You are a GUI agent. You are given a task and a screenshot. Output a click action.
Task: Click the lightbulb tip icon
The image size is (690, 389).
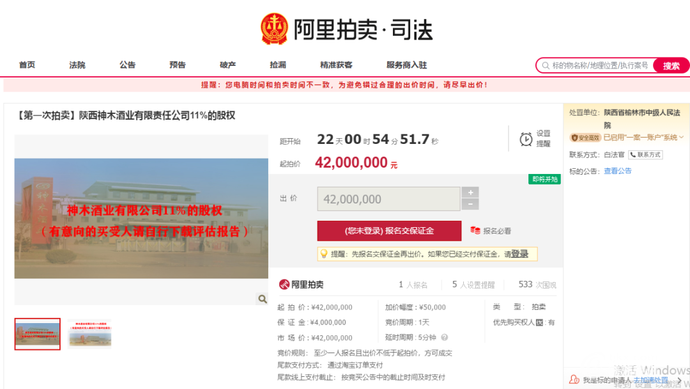[324, 254]
